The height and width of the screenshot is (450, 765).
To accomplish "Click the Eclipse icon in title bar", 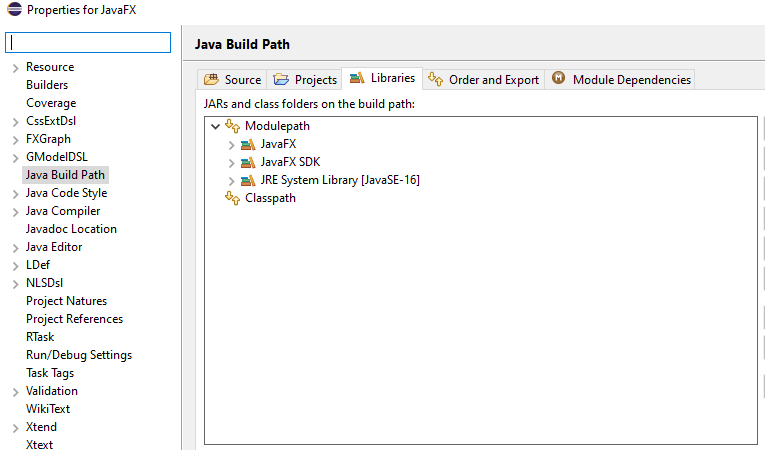I will (14, 10).
